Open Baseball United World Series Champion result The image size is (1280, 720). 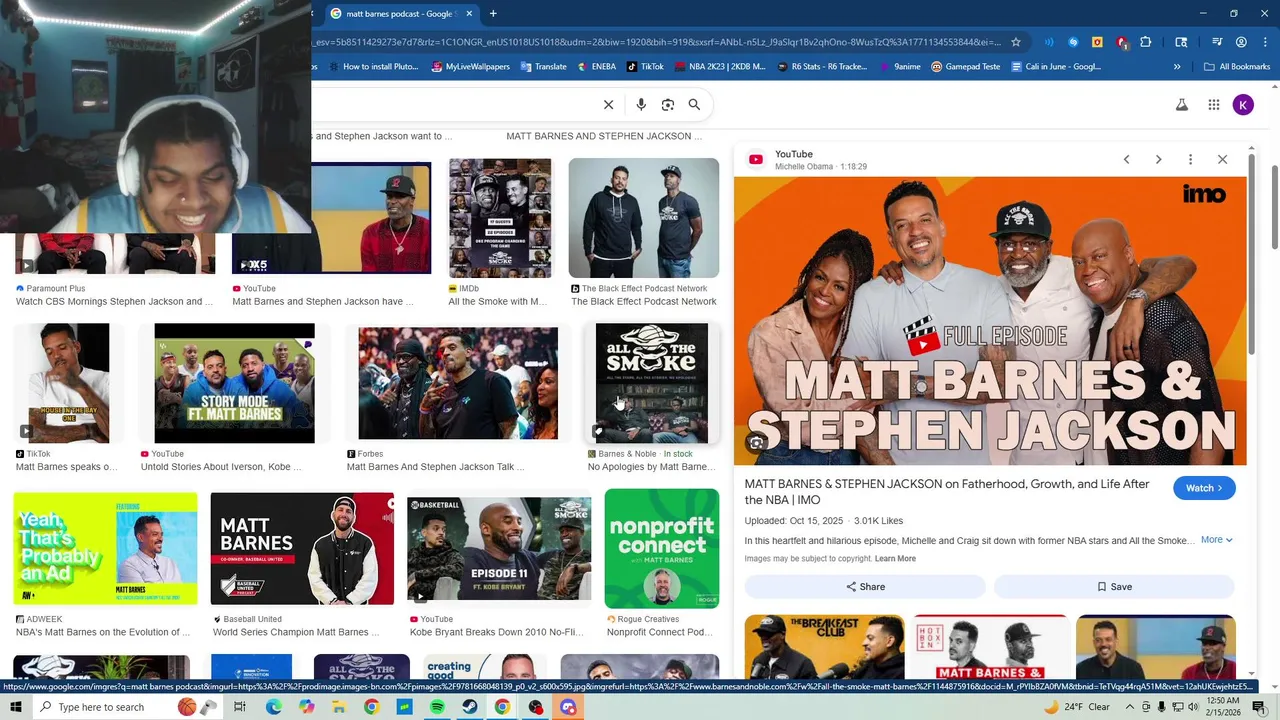tap(295, 632)
